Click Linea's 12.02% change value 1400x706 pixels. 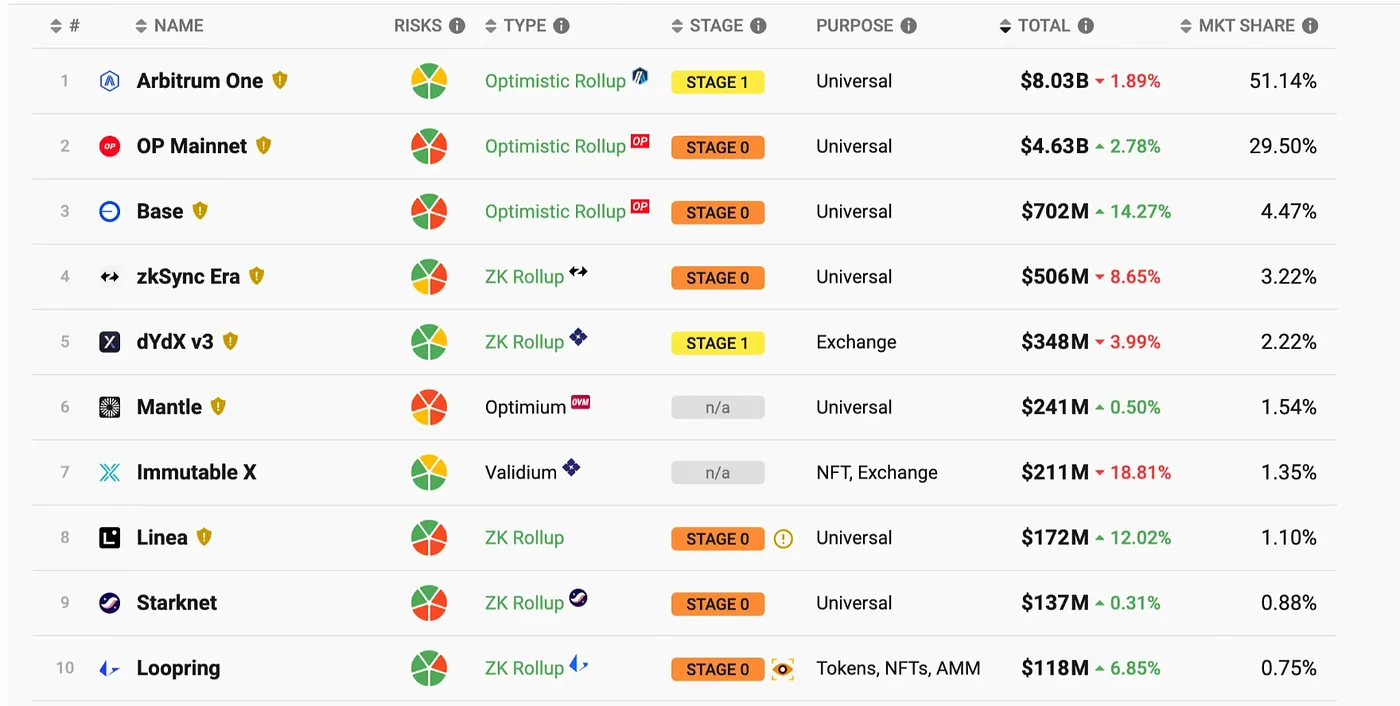(x=1134, y=538)
